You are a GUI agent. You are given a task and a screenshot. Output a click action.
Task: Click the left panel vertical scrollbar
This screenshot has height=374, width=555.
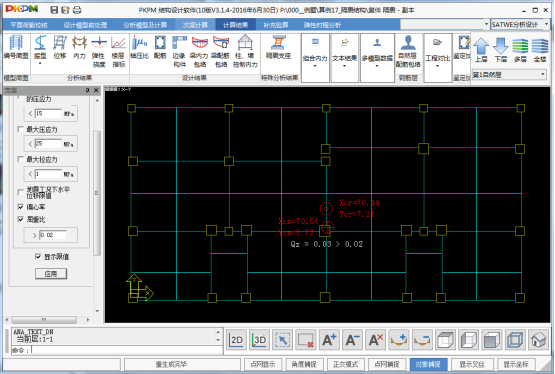[x=97, y=193]
